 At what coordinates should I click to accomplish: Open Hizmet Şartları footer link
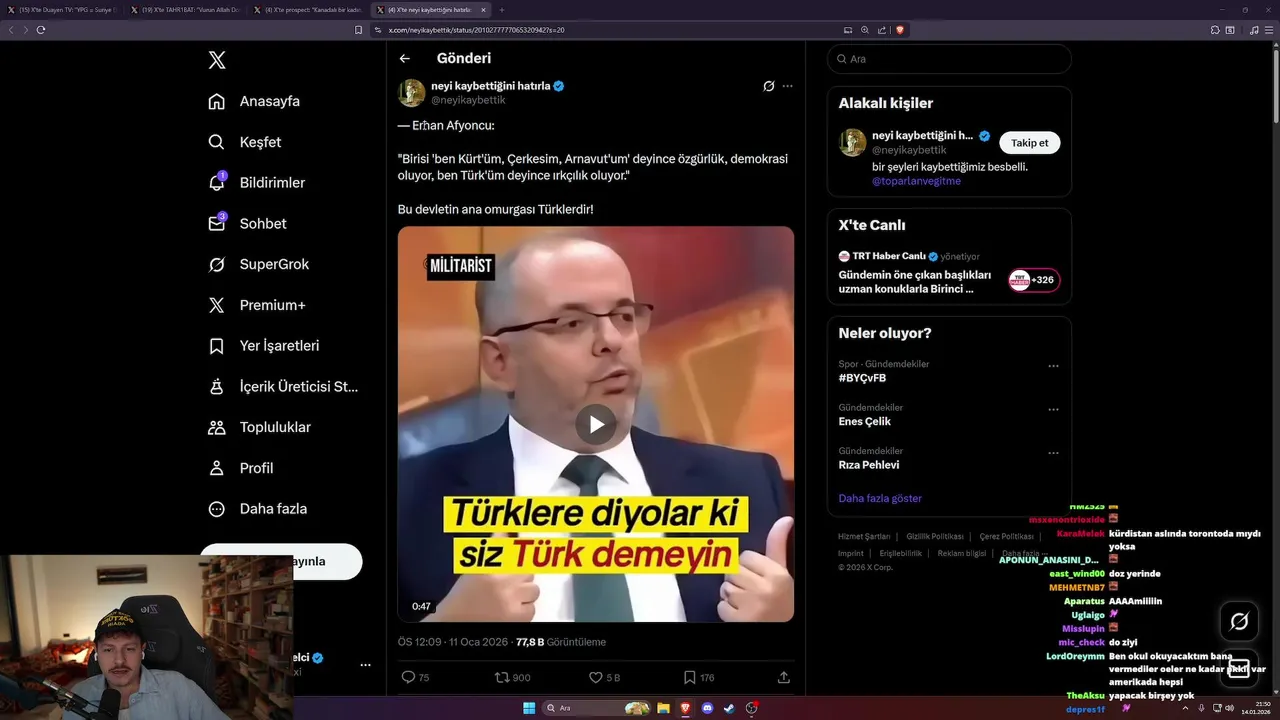[x=864, y=537]
